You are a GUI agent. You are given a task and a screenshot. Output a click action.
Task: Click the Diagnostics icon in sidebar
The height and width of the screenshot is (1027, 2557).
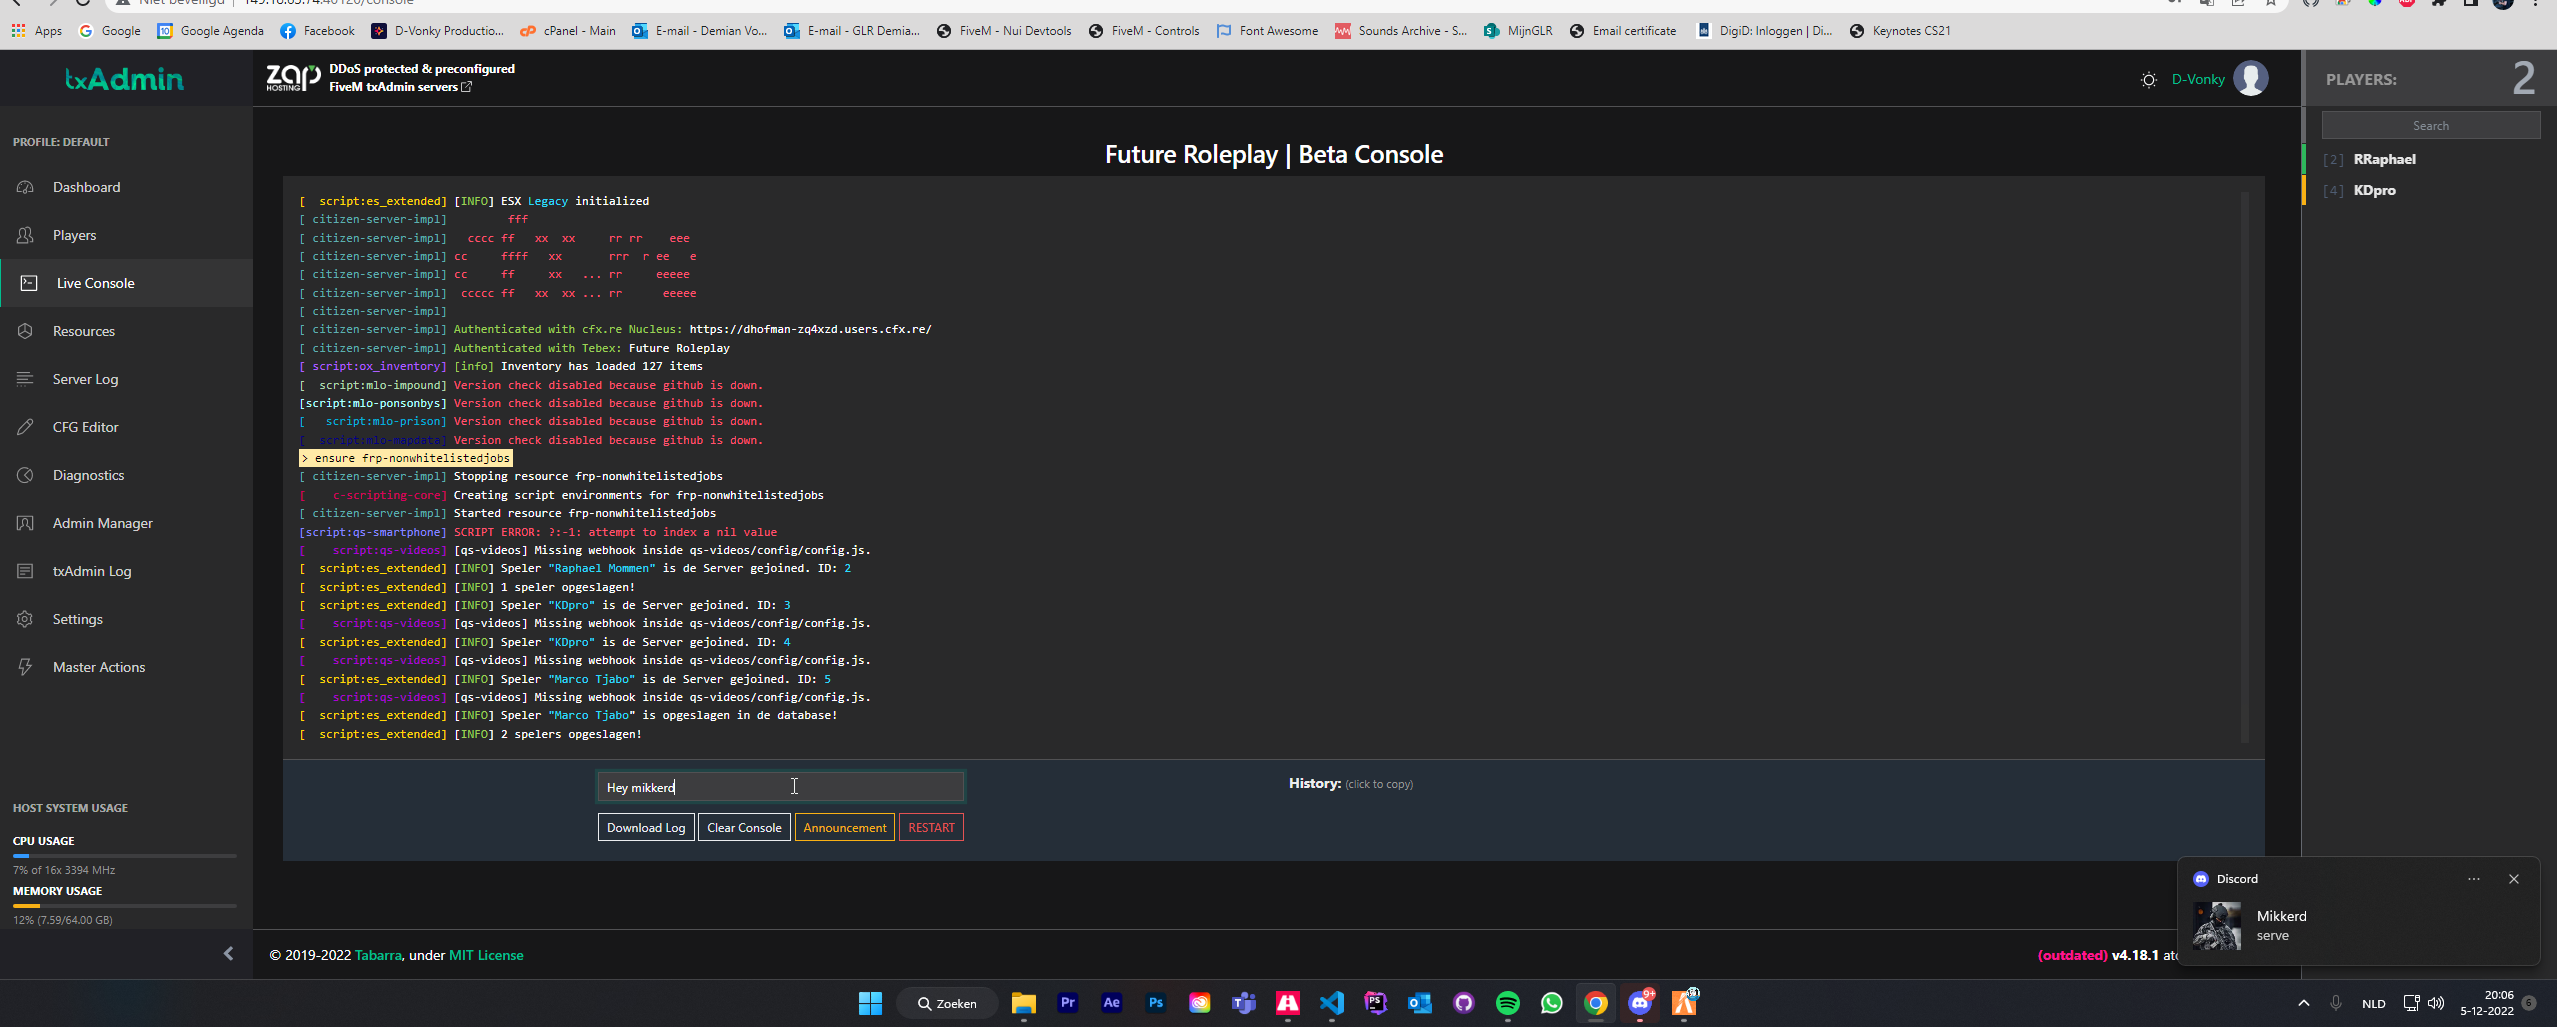pyautogui.click(x=26, y=475)
